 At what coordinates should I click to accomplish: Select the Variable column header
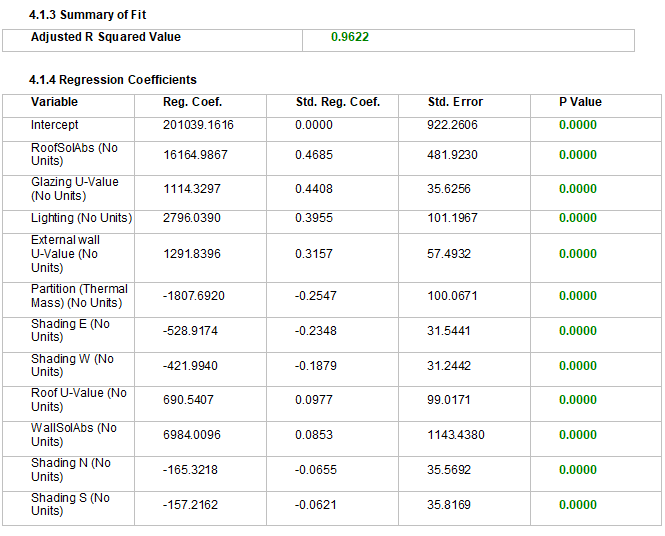(x=54, y=102)
